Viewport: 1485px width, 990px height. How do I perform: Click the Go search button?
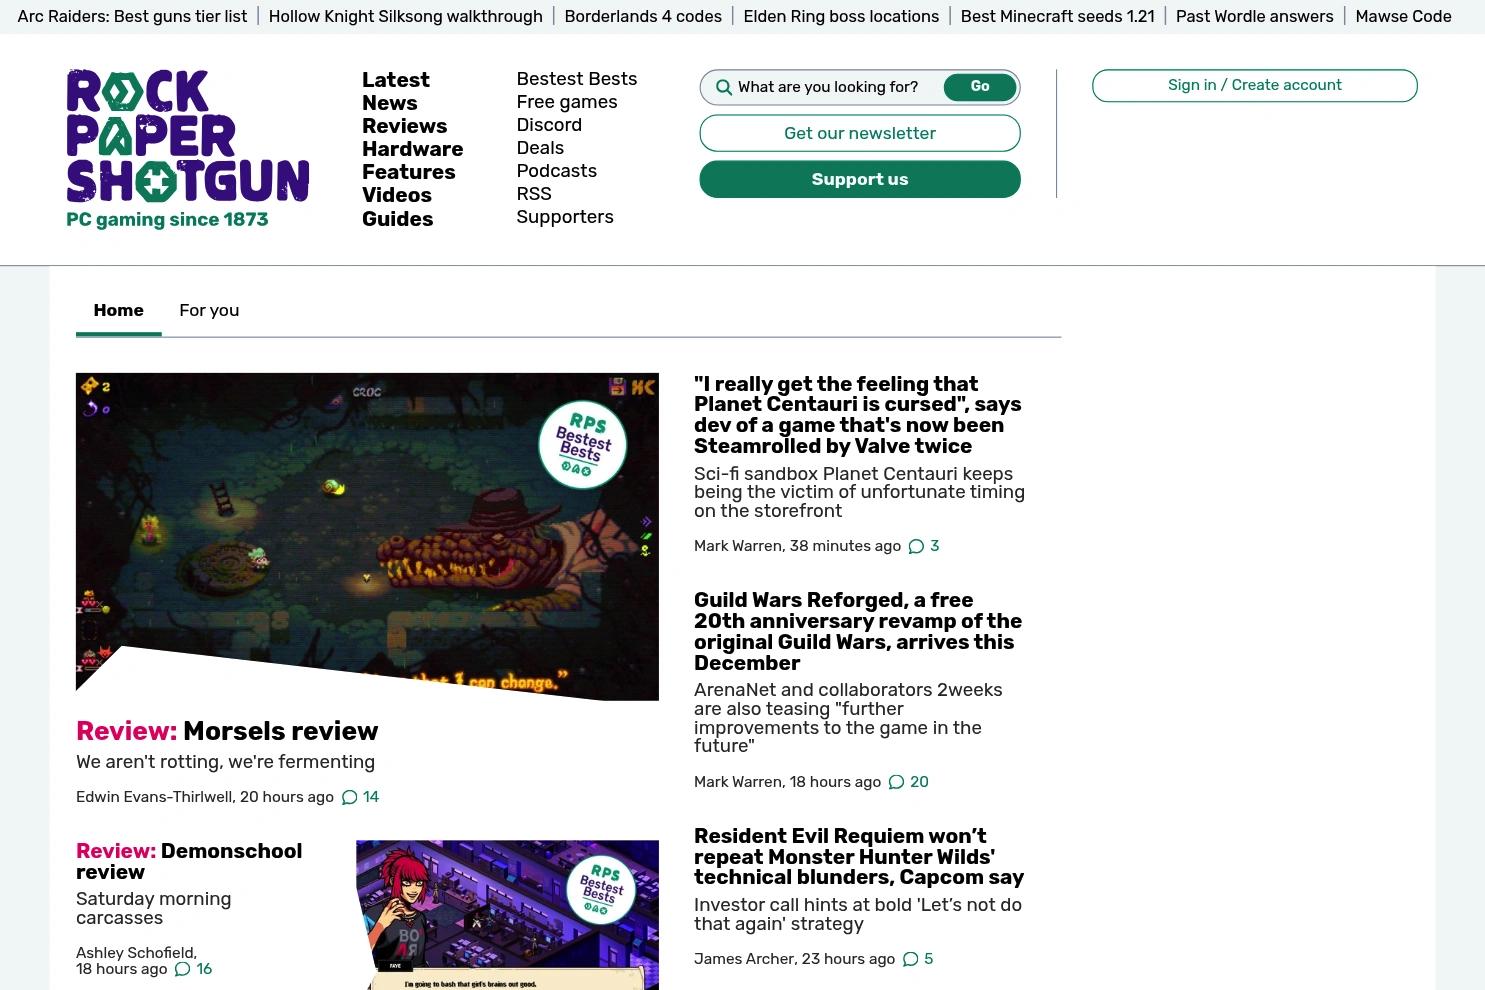tap(980, 87)
